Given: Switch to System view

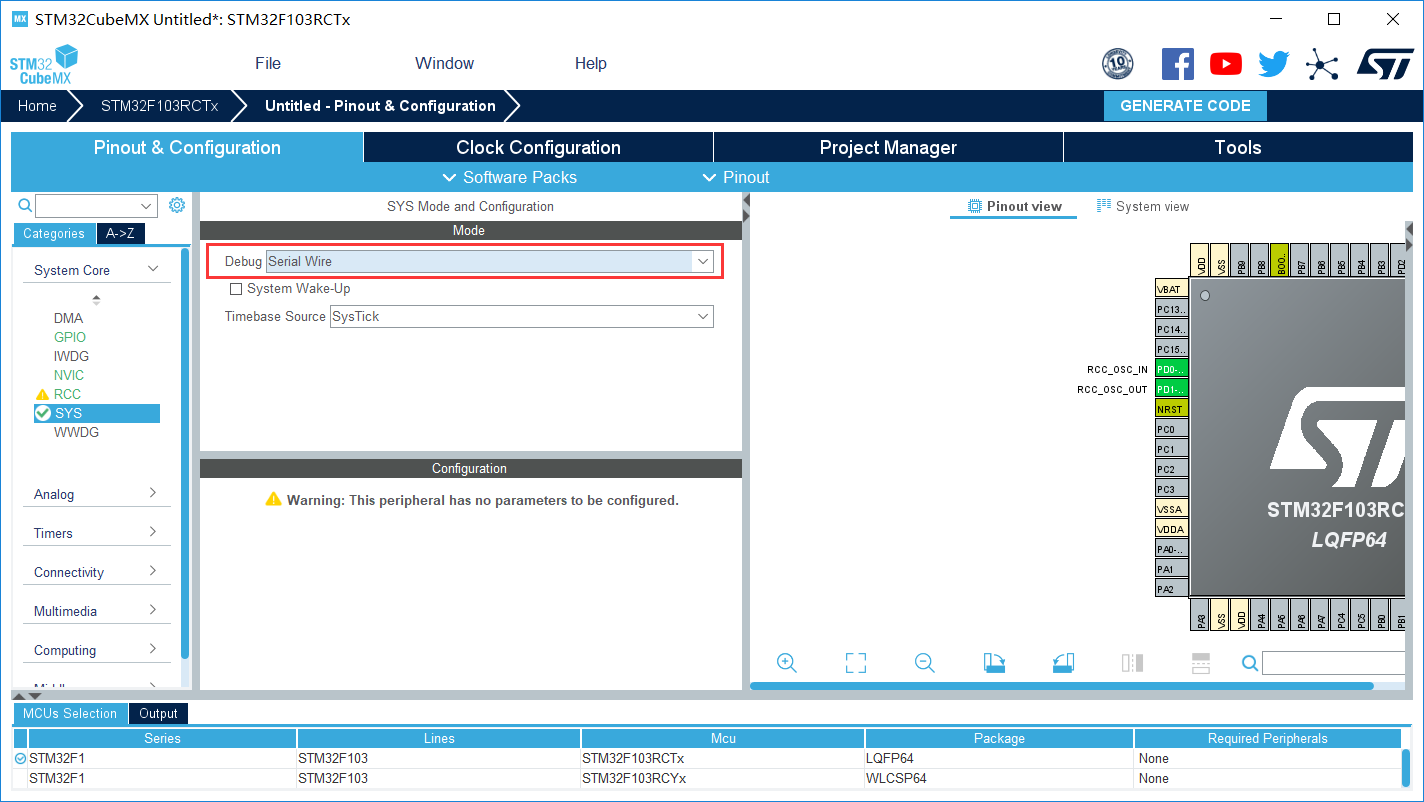Looking at the screenshot, I should 1143,206.
